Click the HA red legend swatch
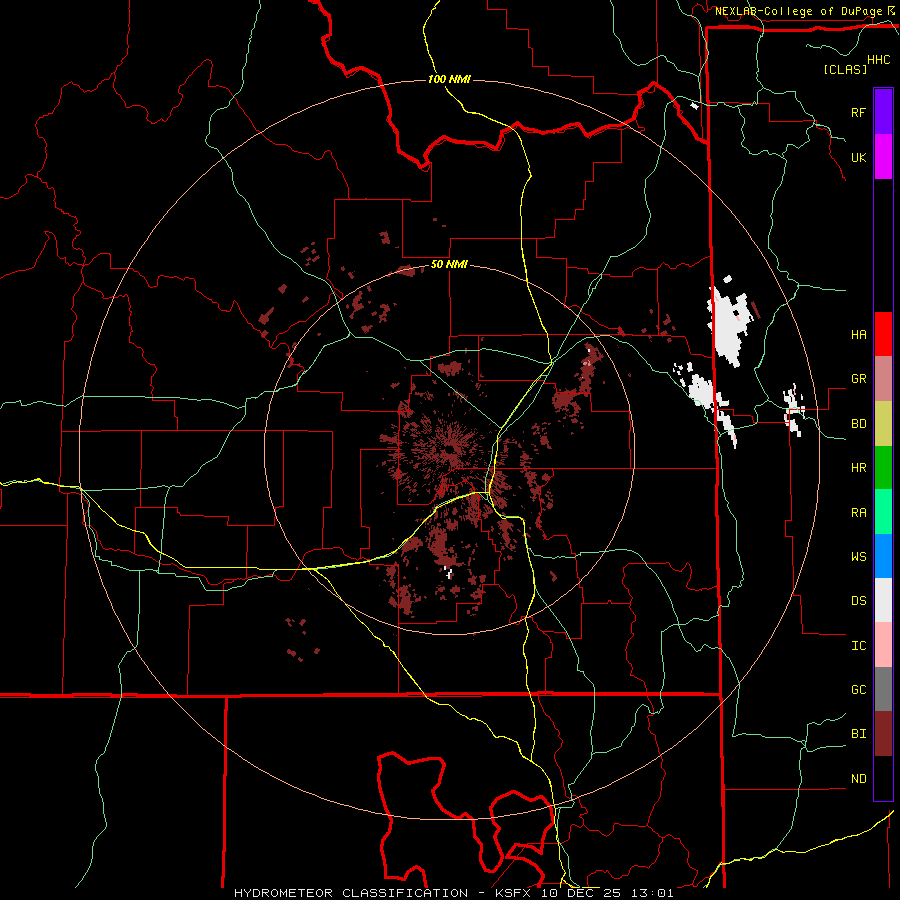Screen dimensions: 900x900 883,334
